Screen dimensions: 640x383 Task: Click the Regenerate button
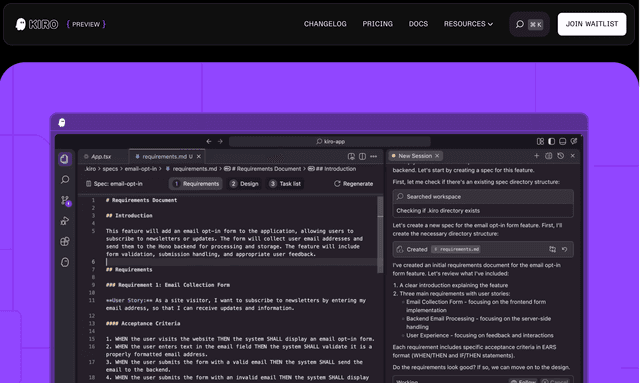353,184
